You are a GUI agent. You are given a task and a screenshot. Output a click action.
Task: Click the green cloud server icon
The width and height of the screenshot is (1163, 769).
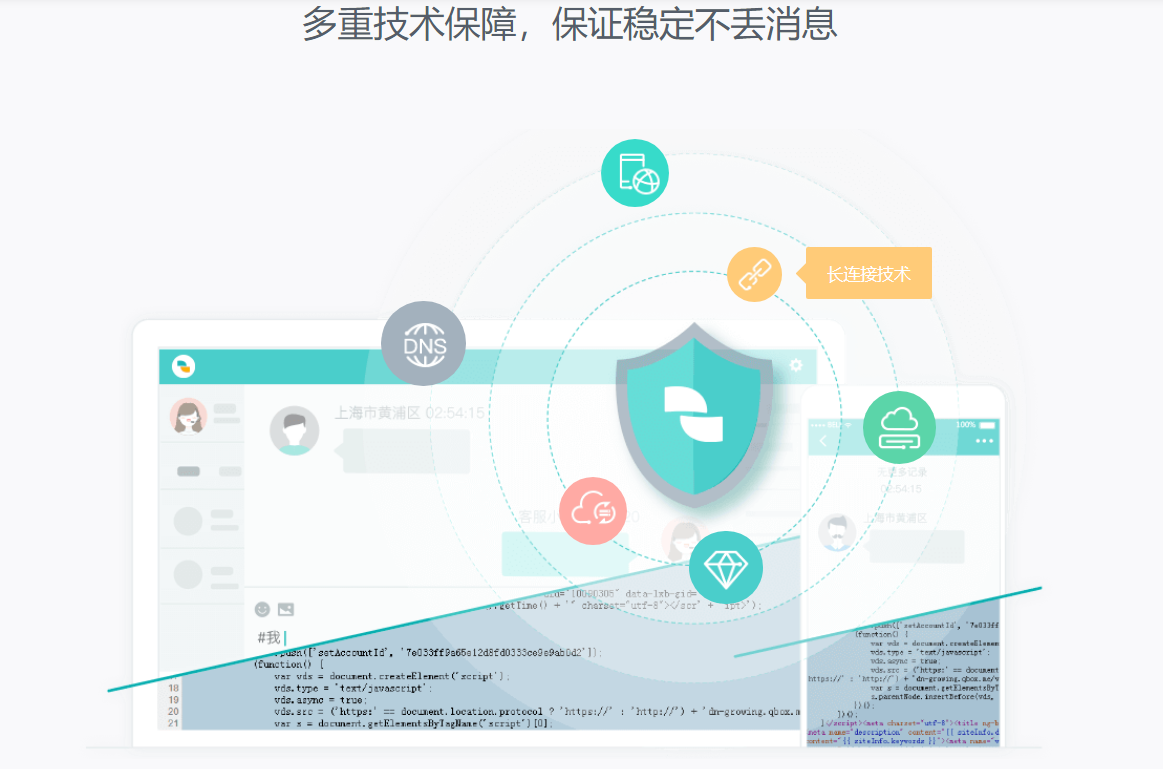(899, 428)
